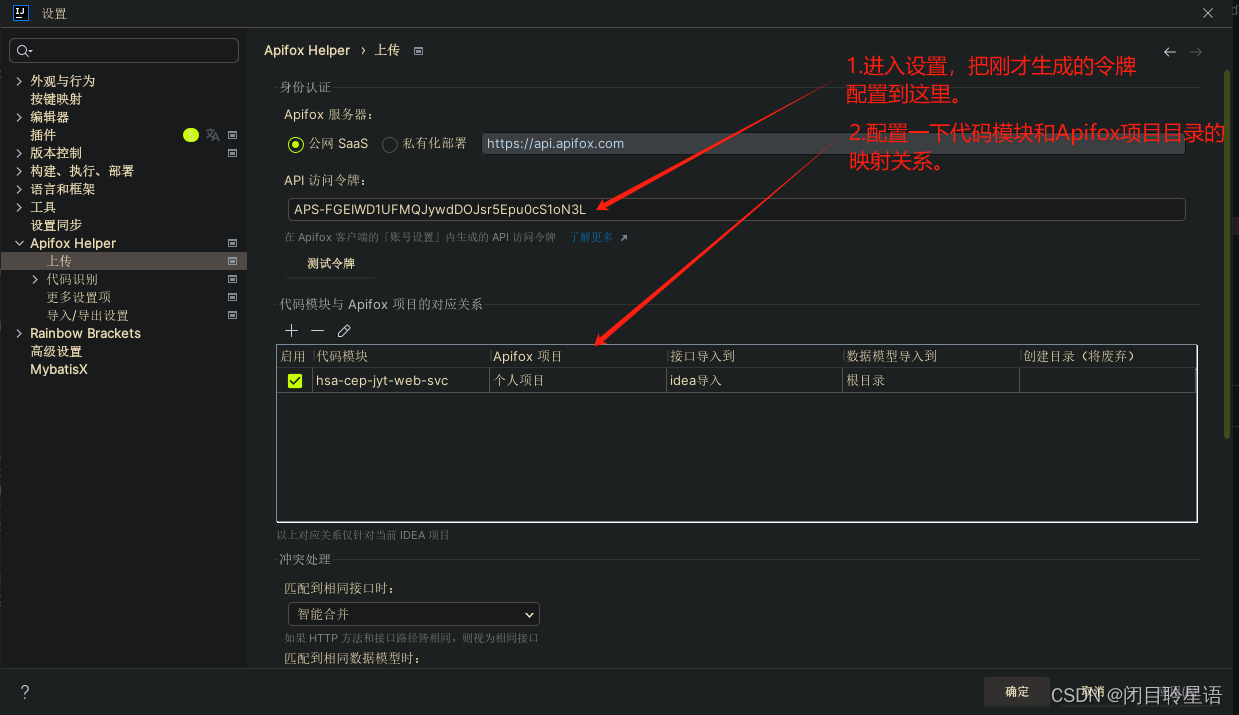Click the remove mapping minus icon
The width and height of the screenshot is (1239, 715).
pyautogui.click(x=317, y=331)
